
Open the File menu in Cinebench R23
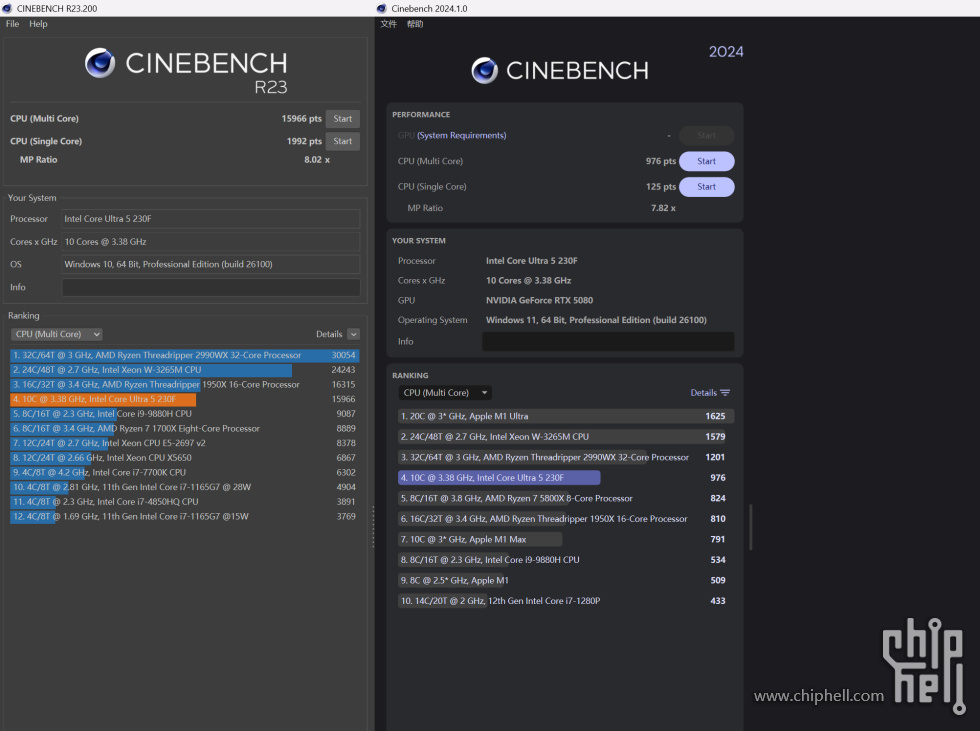click(x=12, y=24)
